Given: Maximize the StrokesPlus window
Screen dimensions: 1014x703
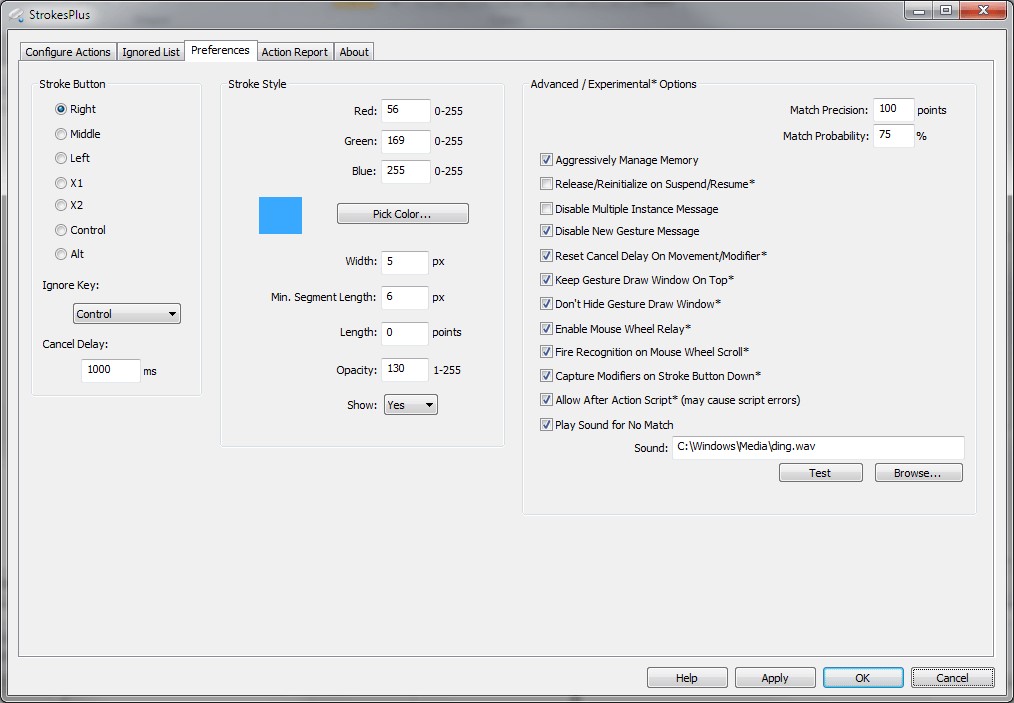Looking at the screenshot, I should click(945, 10).
